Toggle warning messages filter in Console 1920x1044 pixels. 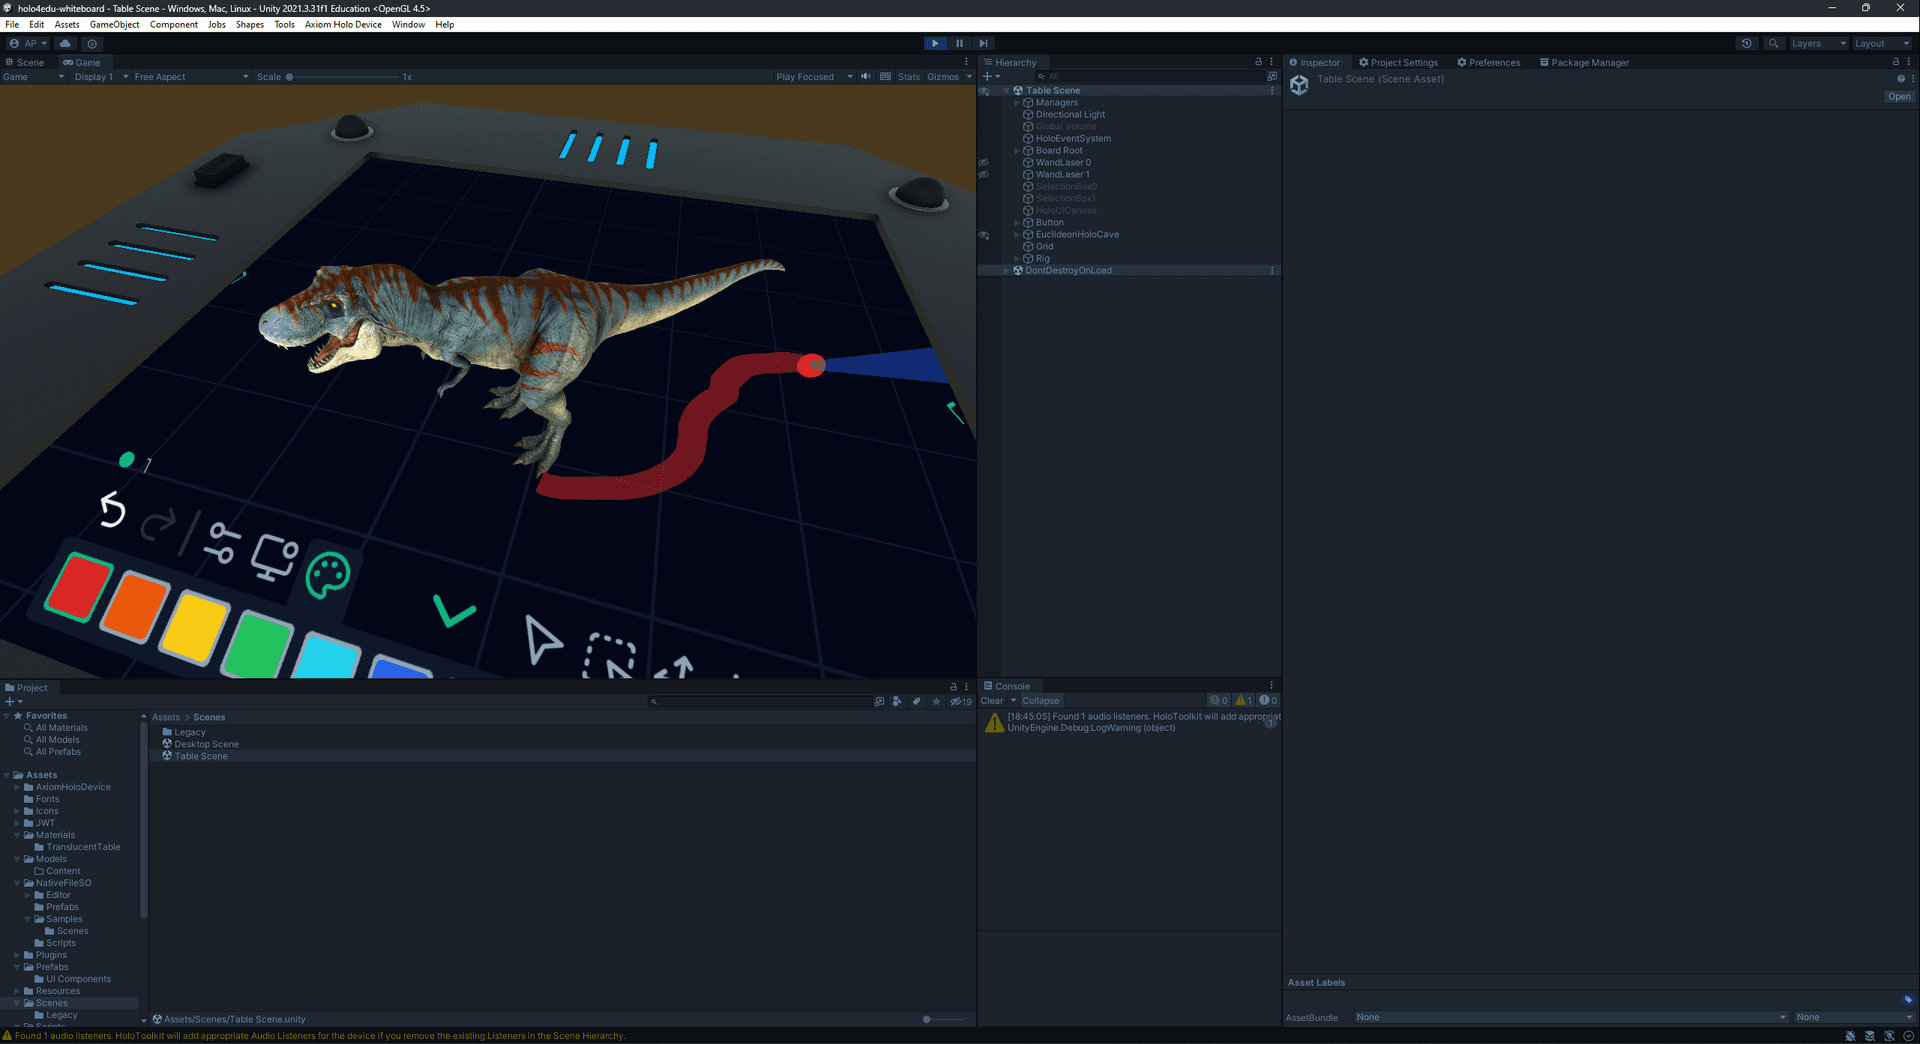coord(1243,701)
